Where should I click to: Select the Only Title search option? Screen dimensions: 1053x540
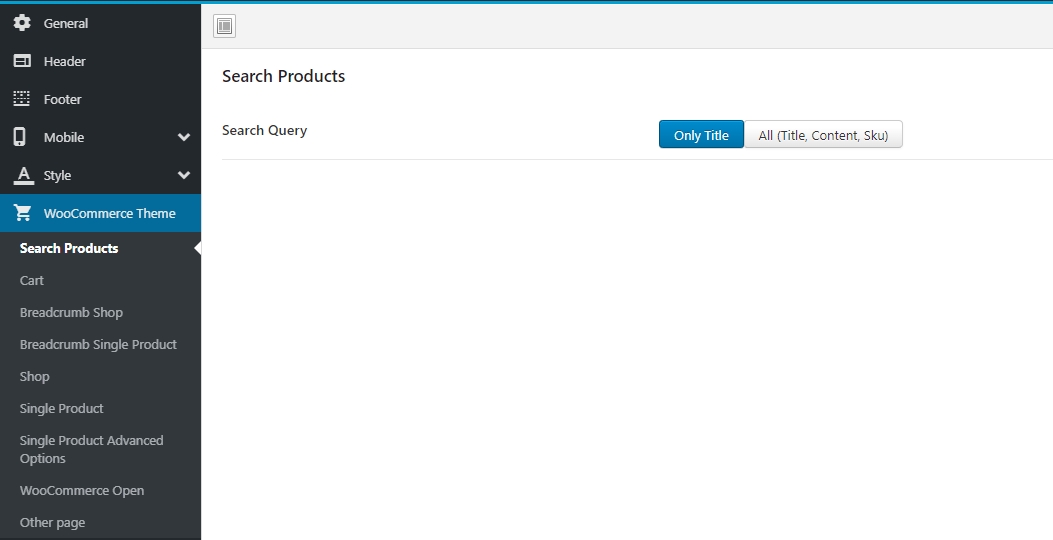(701, 135)
